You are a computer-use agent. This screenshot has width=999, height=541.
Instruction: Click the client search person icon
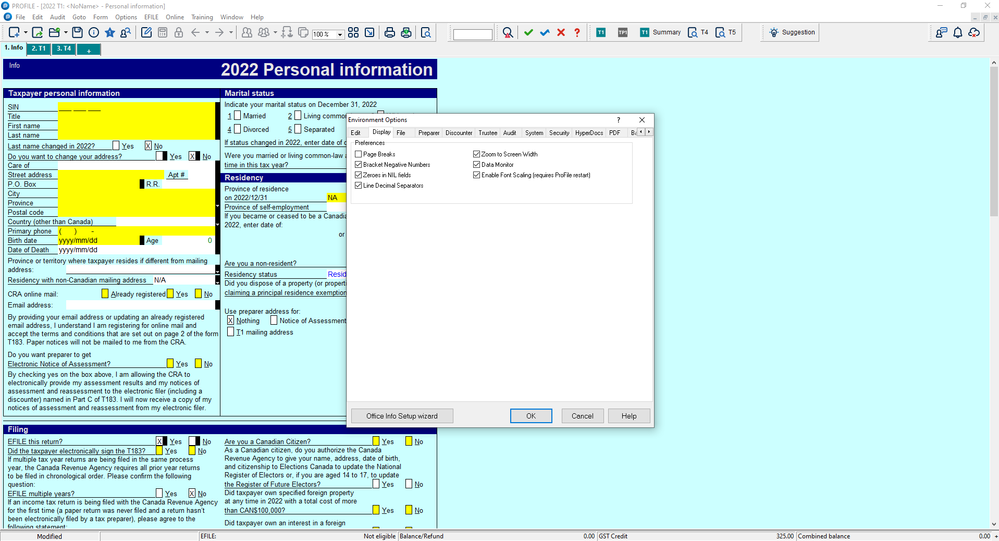pyautogui.click(x=126, y=32)
